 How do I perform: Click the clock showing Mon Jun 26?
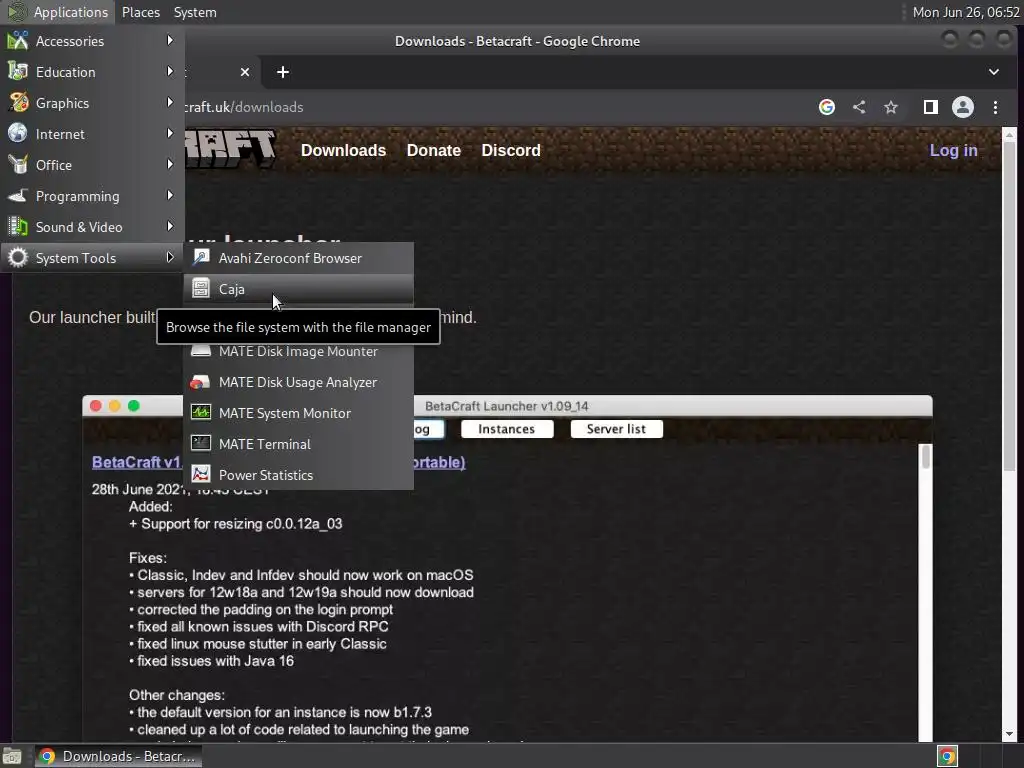point(965,12)
